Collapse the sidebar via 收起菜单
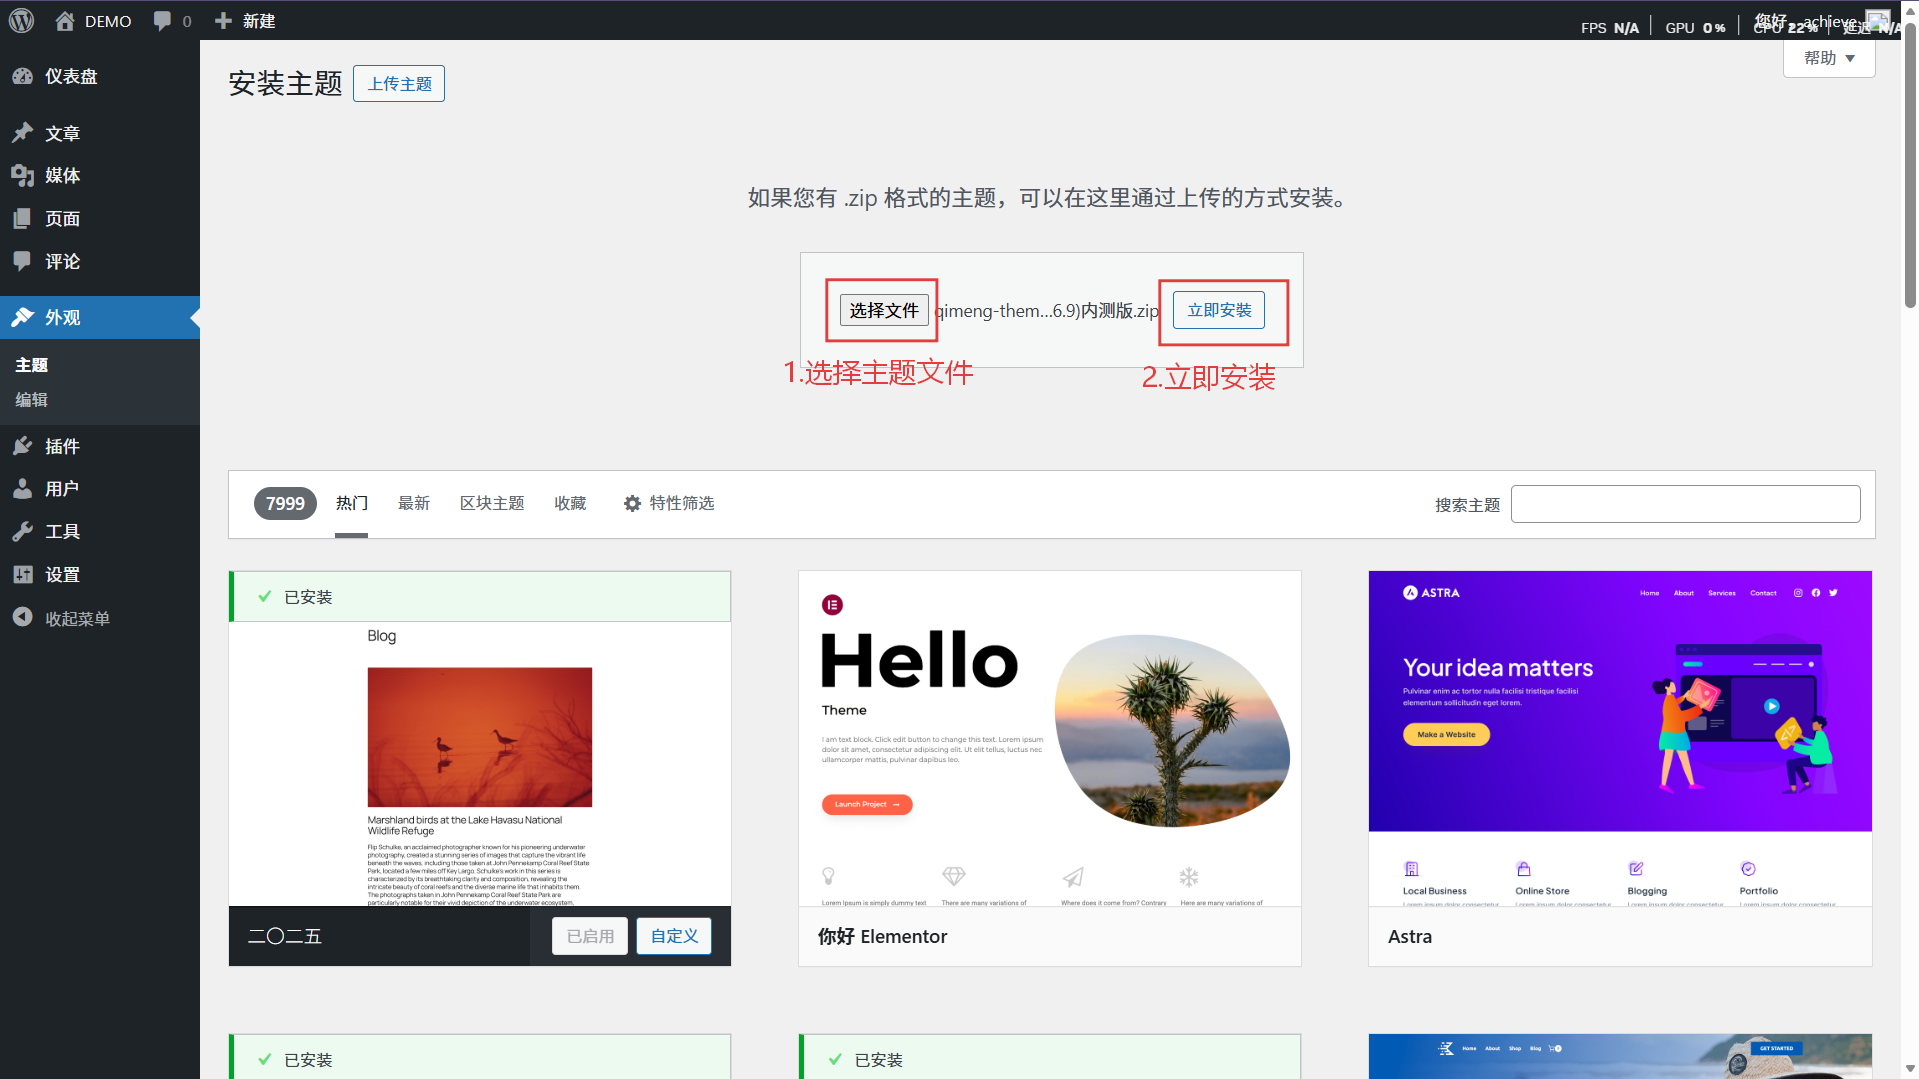The width and height of the screenshot is (1919, 1079). point(74,617)
